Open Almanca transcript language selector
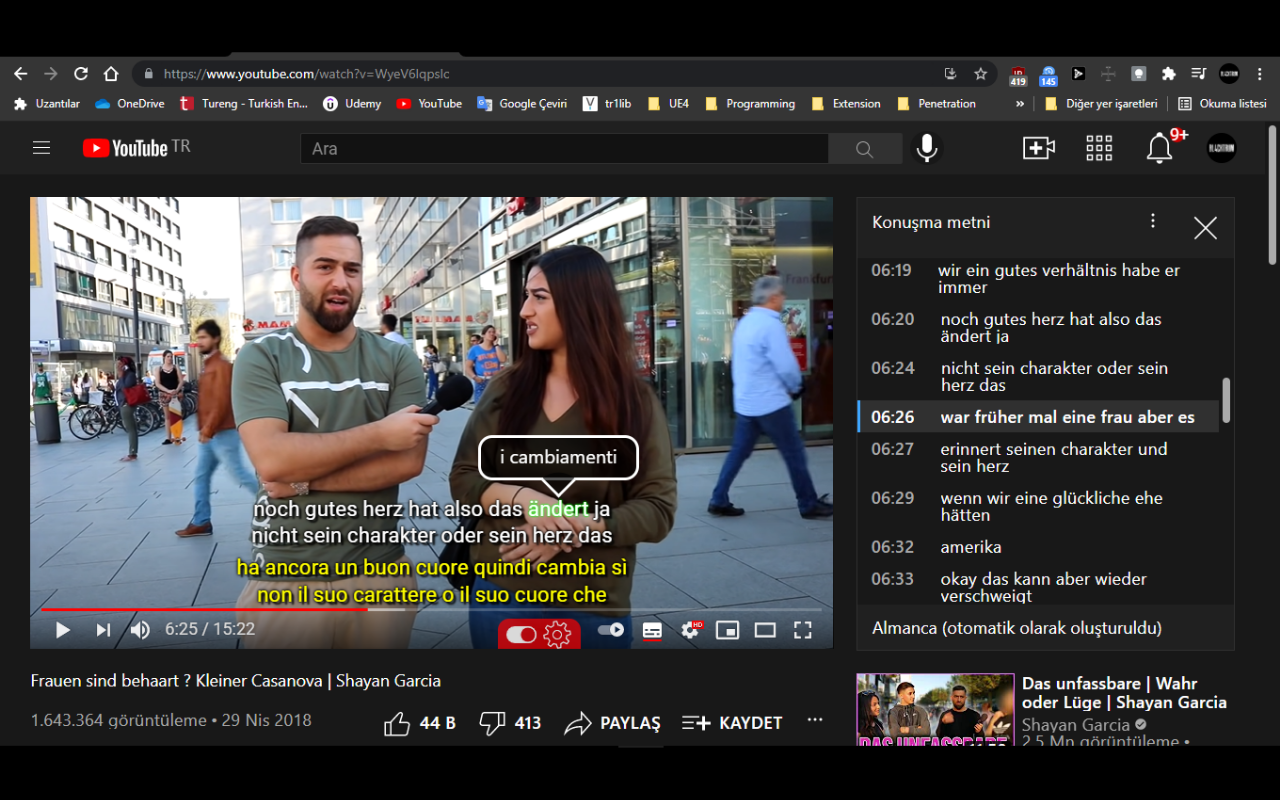The image size is (1280, 800). coord(1017,629)
